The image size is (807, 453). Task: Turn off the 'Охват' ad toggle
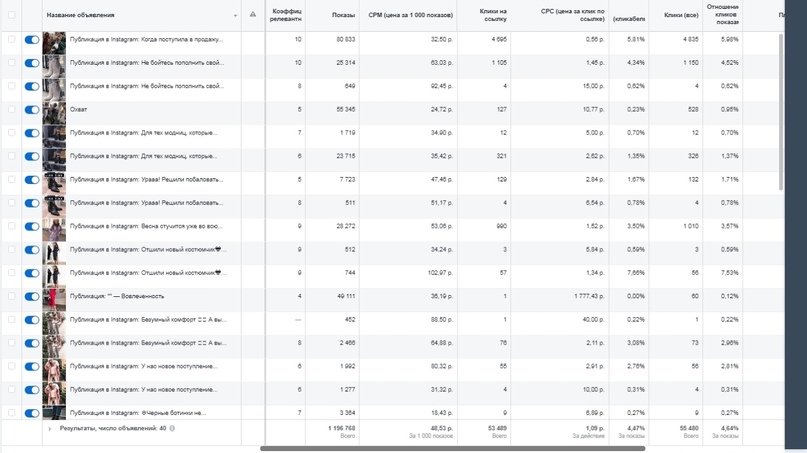tap(31, 110)
